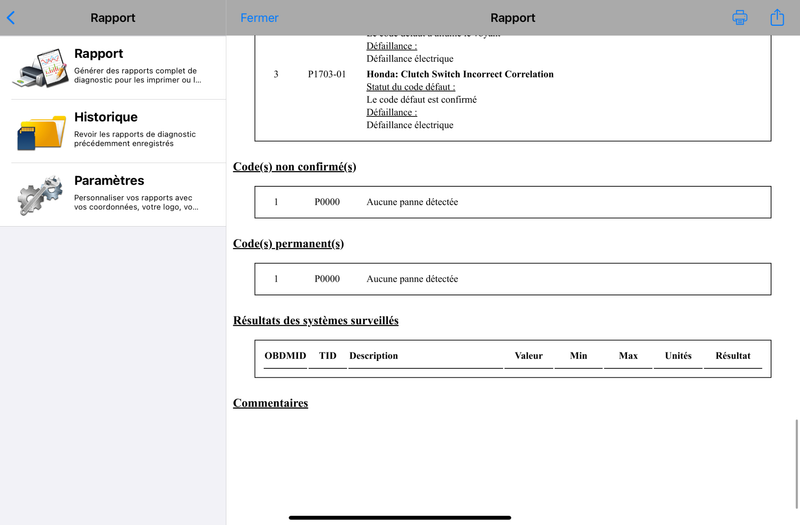Viewport: 800px width, 525px height.
Task: Tap the Historique folder icon
Action: (41, 132)
